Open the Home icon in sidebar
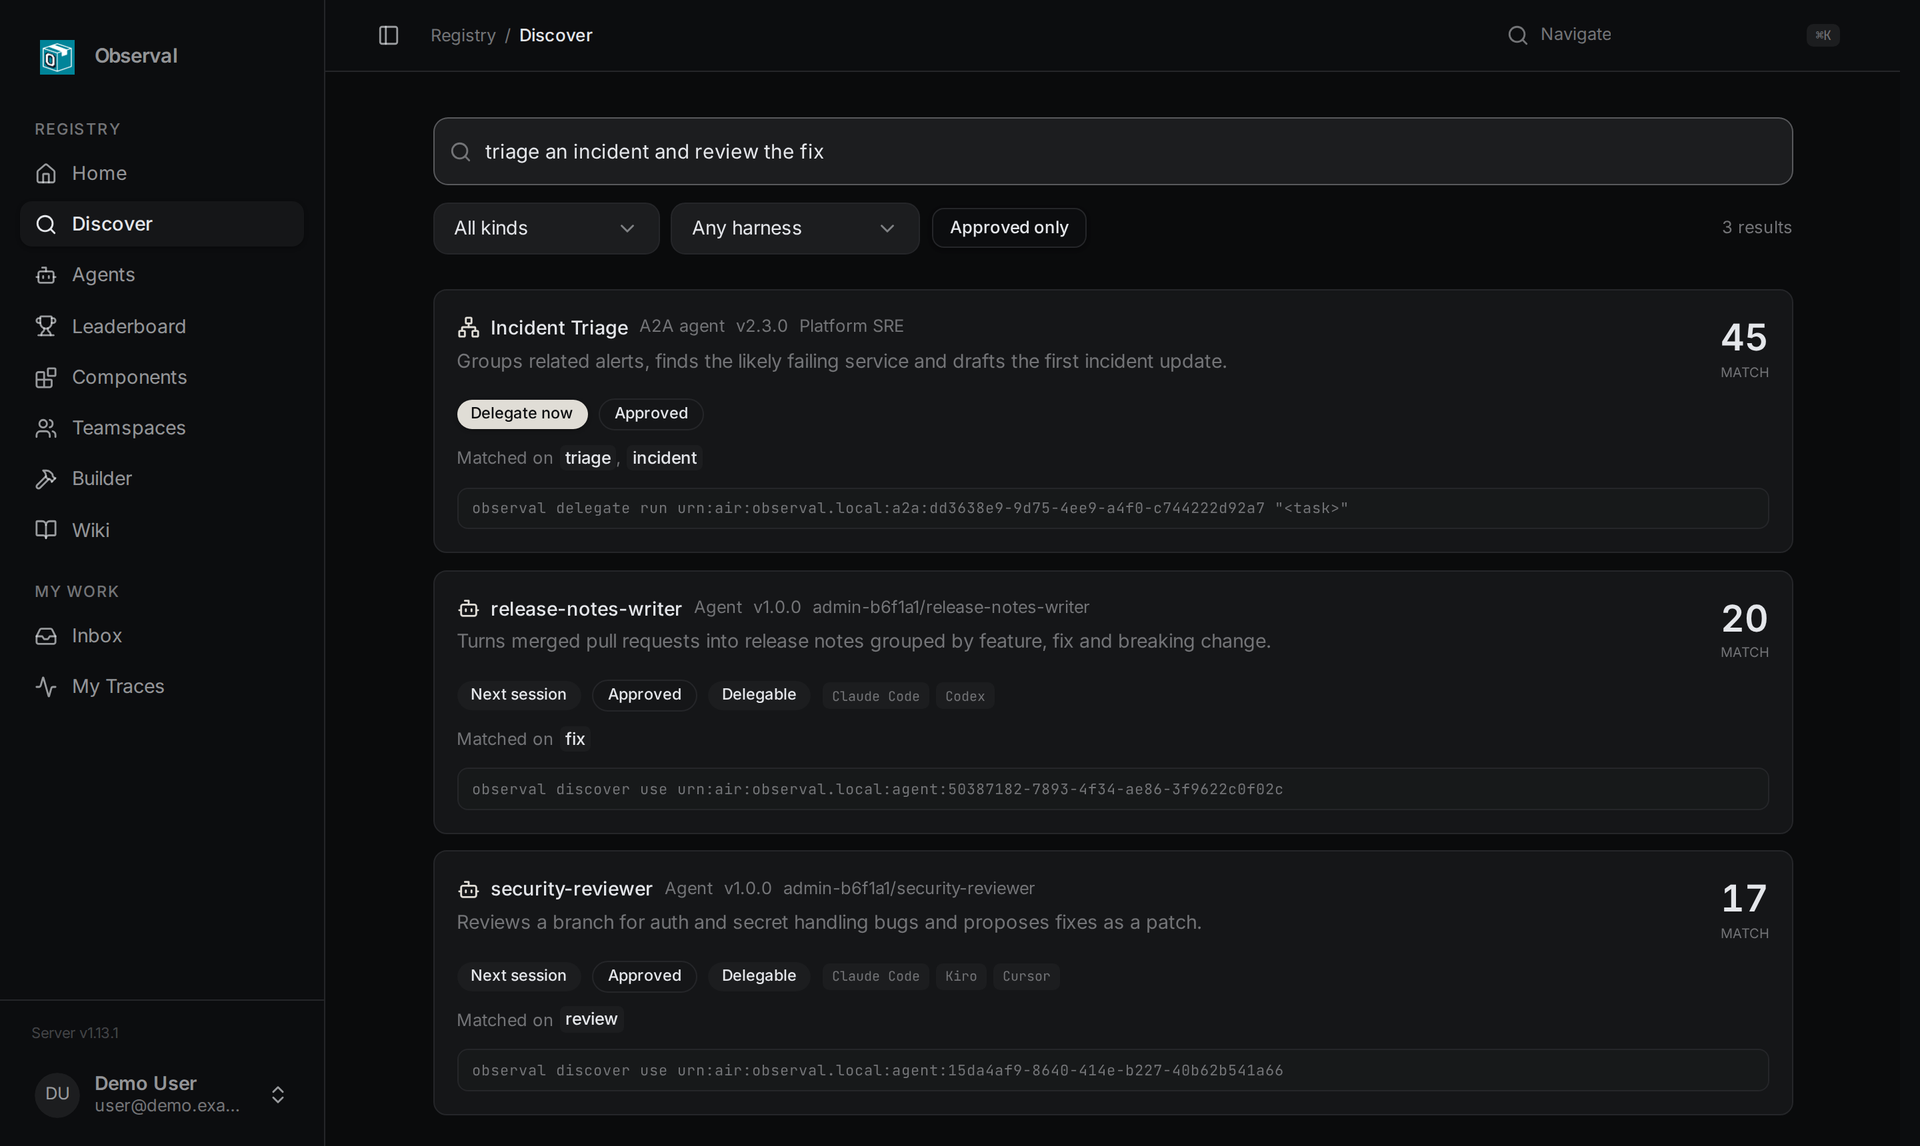The width and height of the screenshot is (1920, 1146). click(x=46, y=173)
